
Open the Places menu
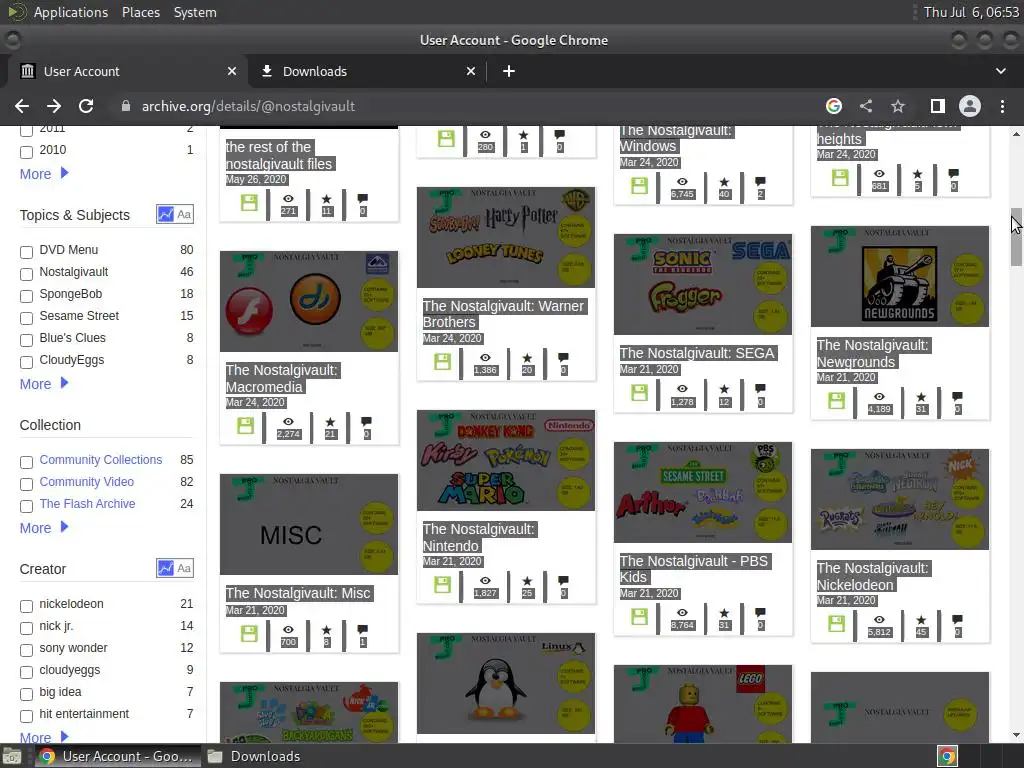point(140,12)
